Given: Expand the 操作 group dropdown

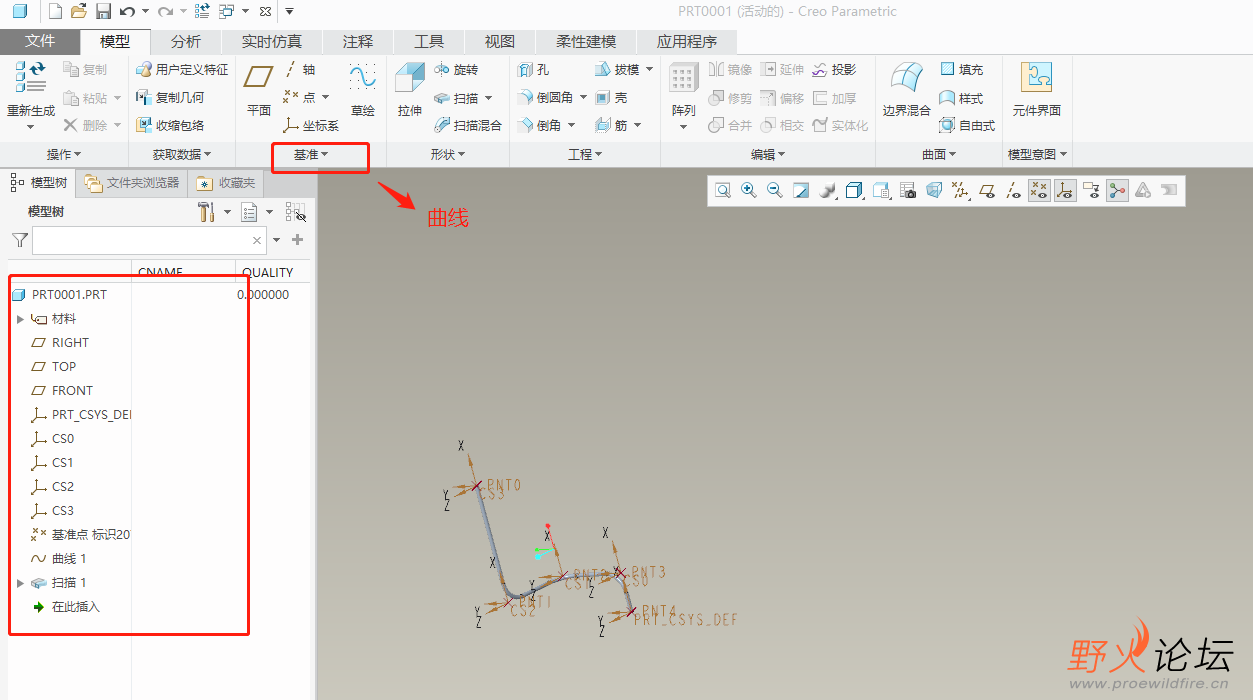Looking at the screenshot, I should (64, 154).
